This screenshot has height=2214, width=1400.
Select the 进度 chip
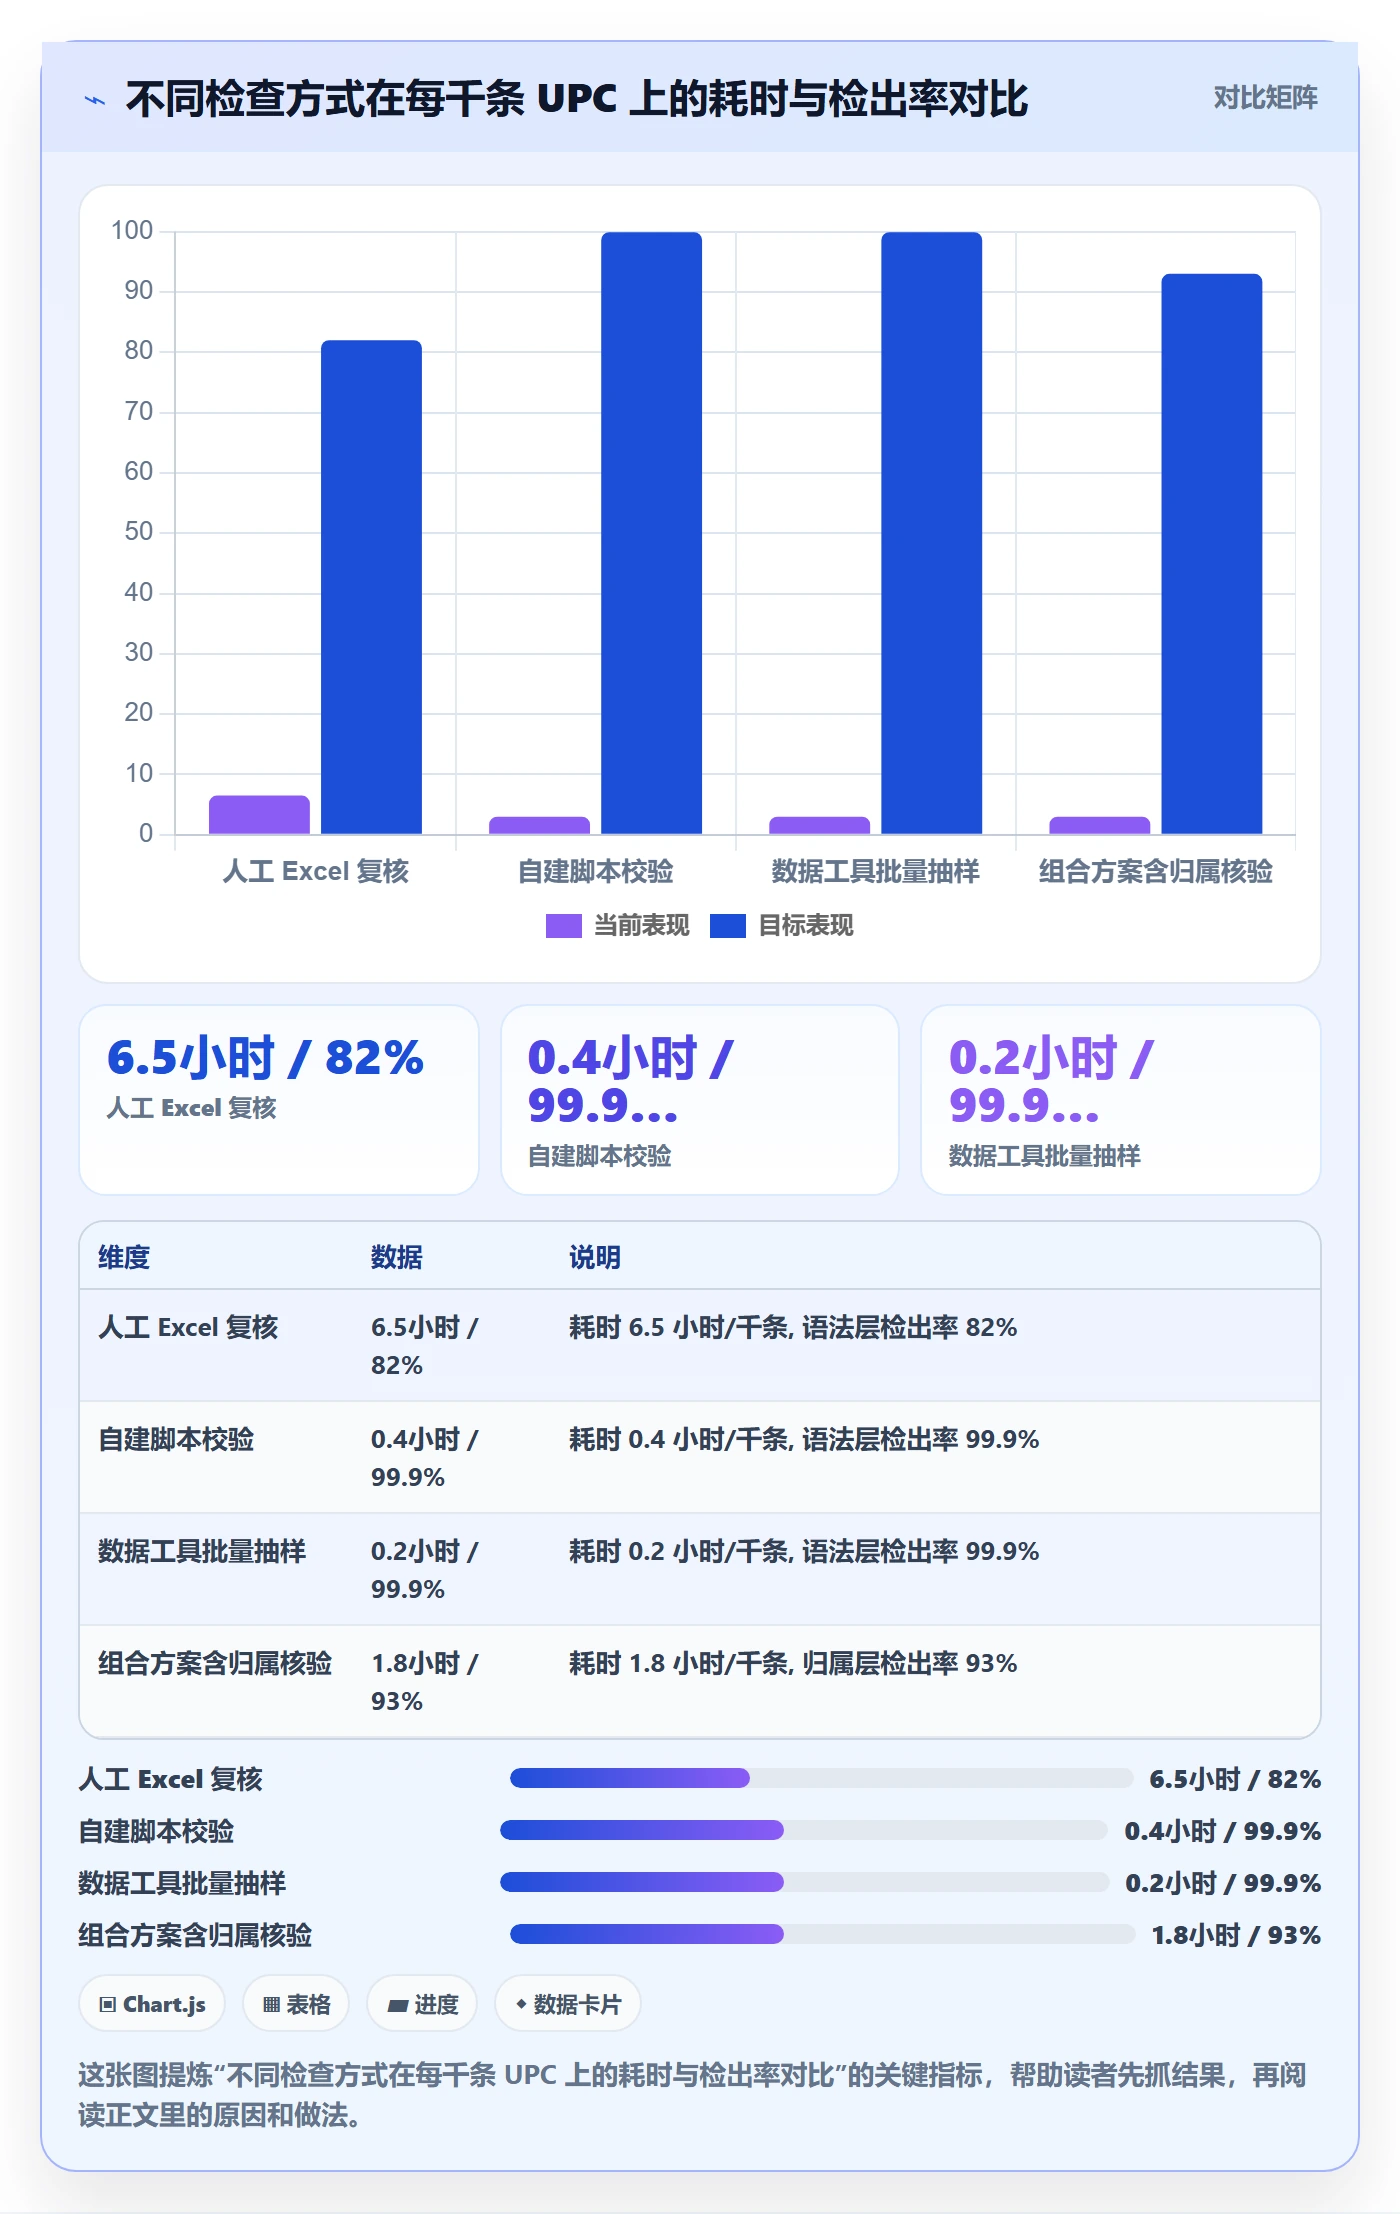[x=422, y=2004]
